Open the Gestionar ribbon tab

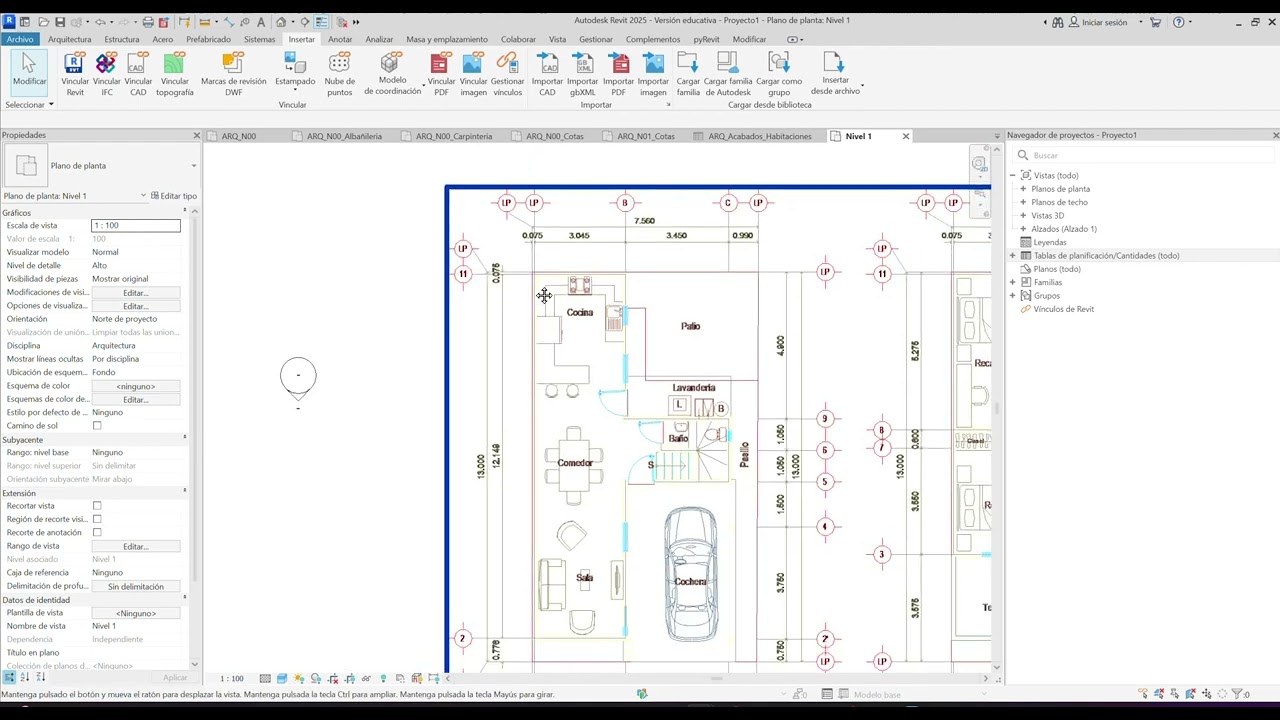(x=596, y=39)
